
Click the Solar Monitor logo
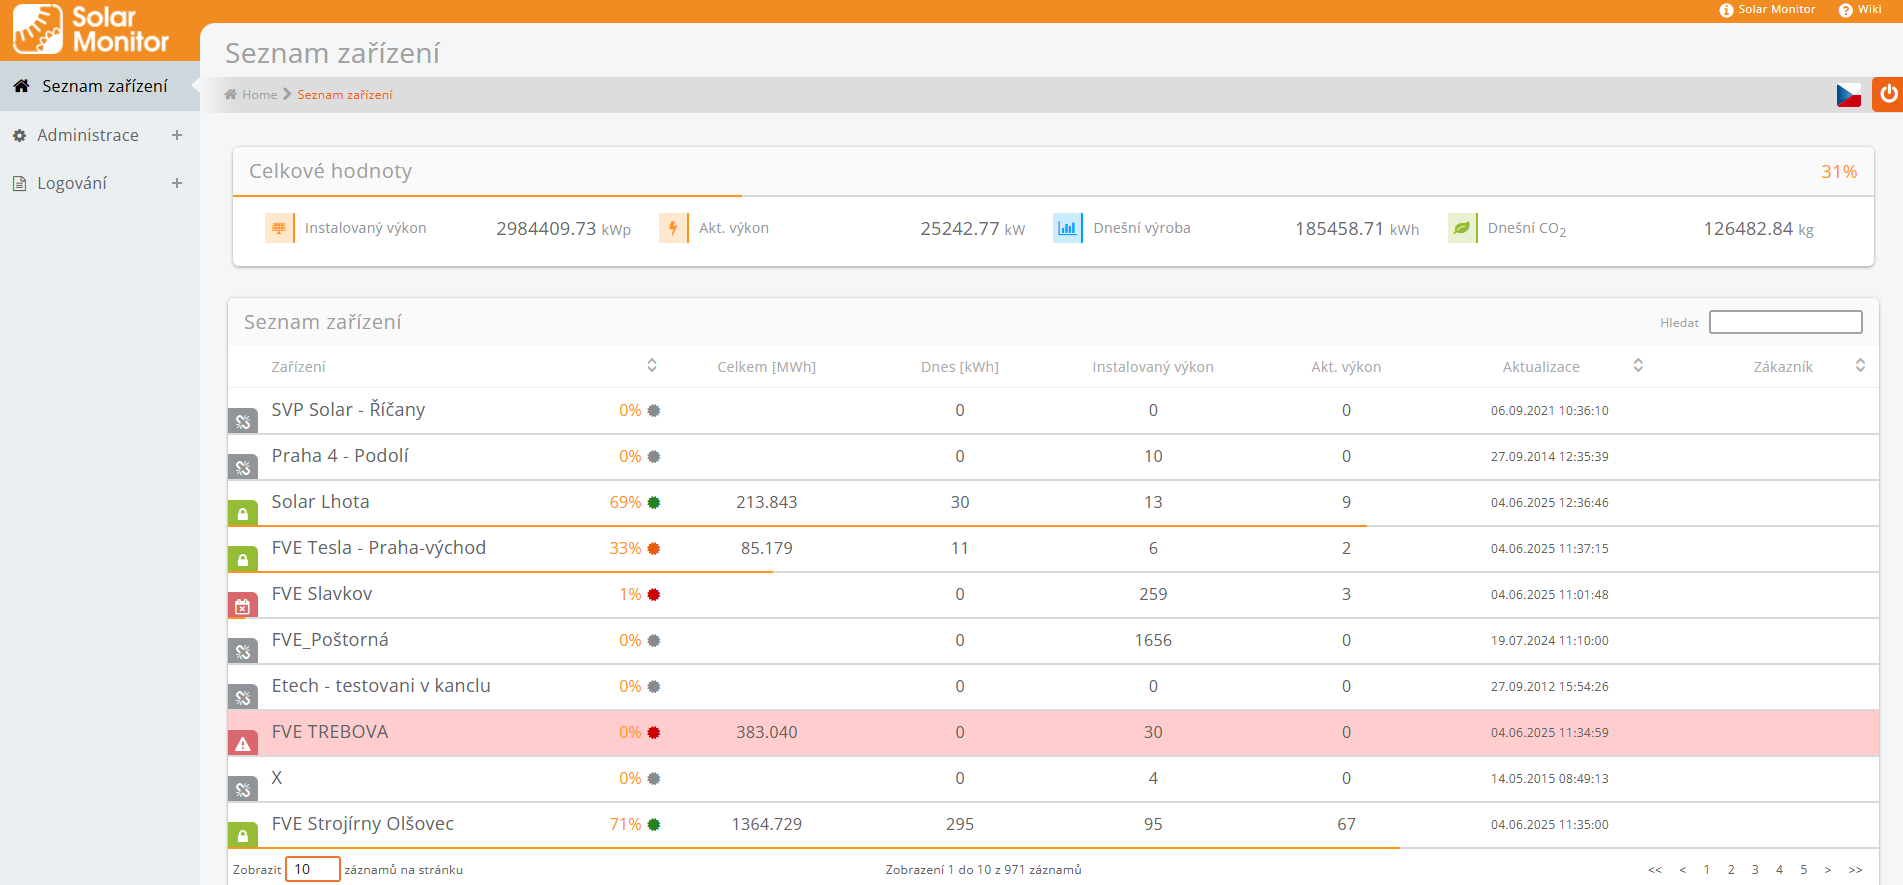(x=91, y=30)
